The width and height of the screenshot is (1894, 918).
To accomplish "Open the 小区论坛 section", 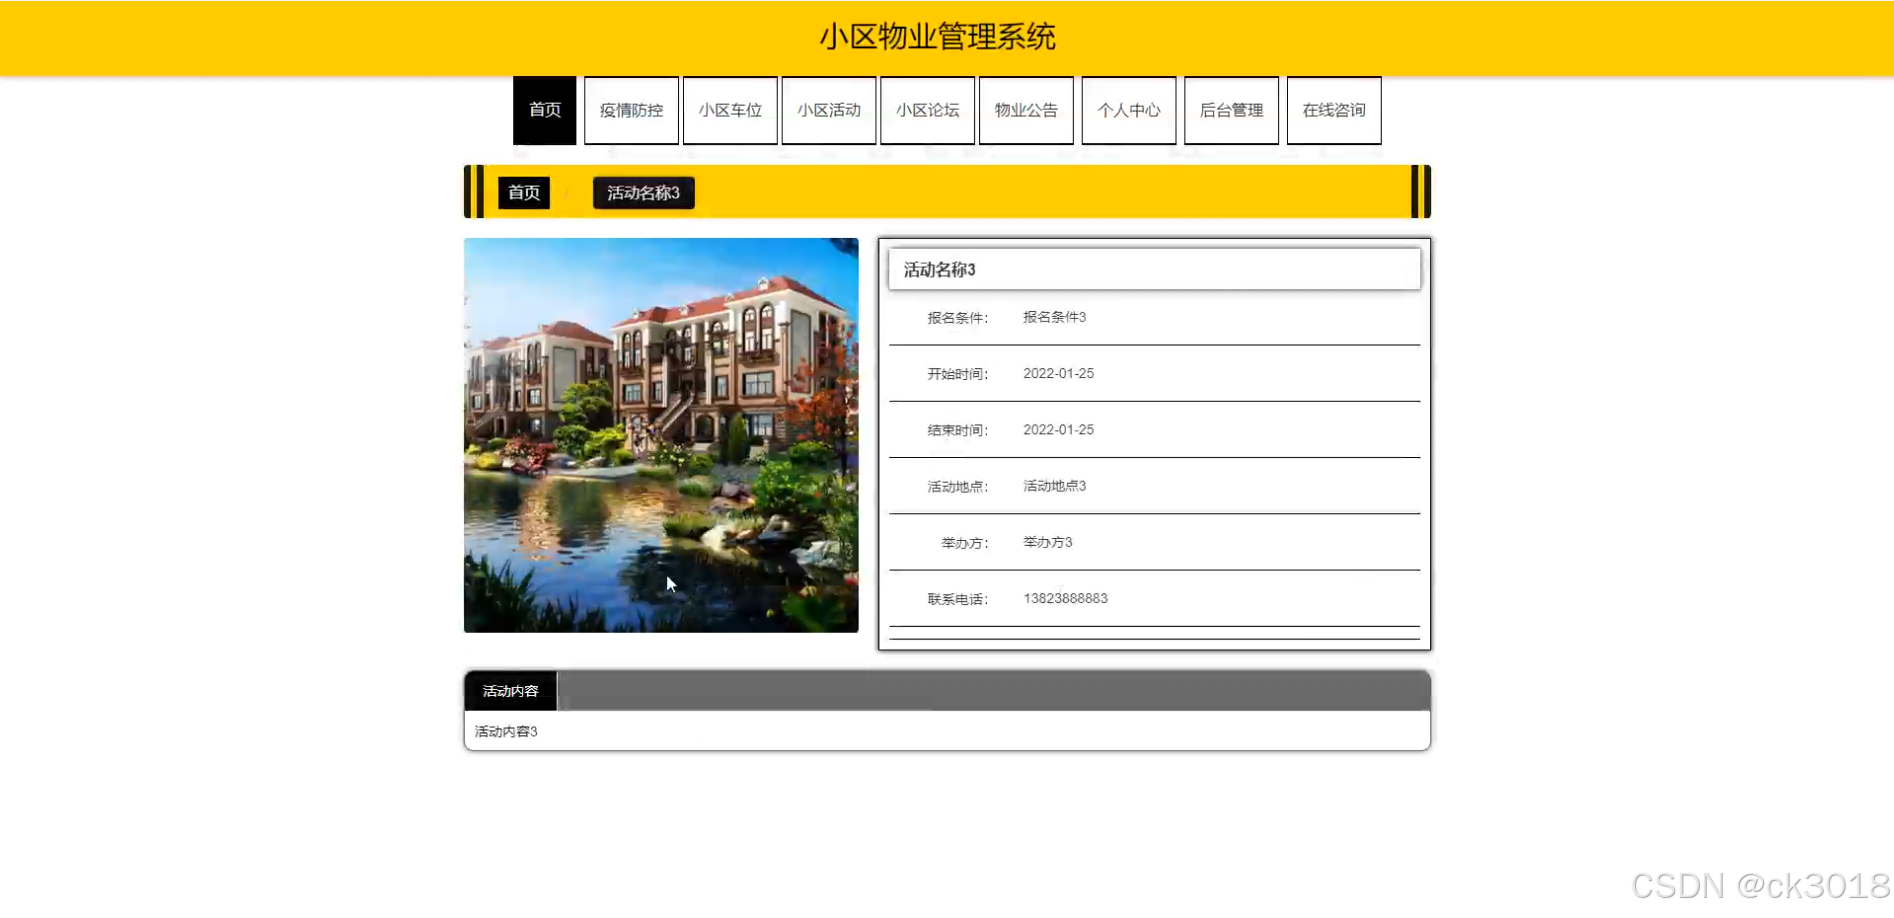I will [x=927, y=110].
